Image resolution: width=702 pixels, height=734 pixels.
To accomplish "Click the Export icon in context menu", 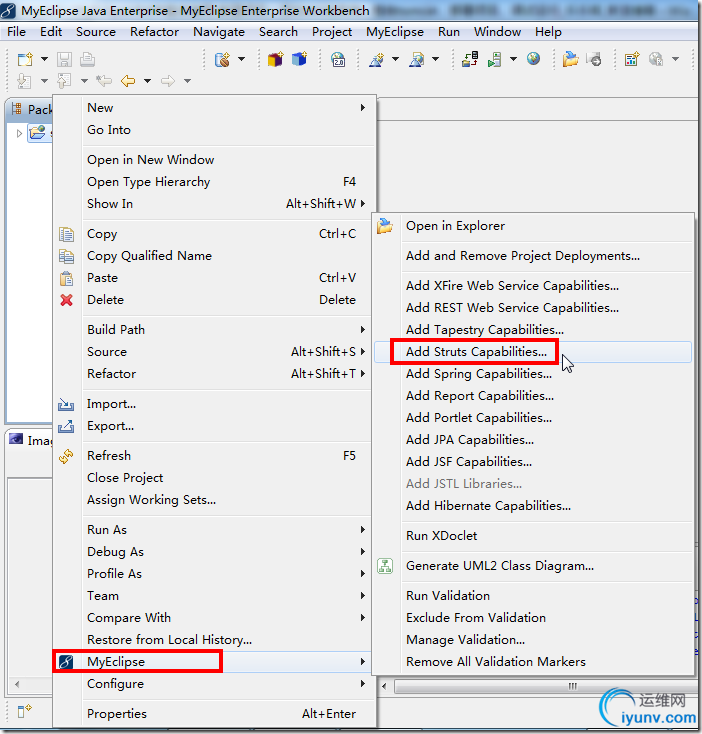I will click(66, 426).
